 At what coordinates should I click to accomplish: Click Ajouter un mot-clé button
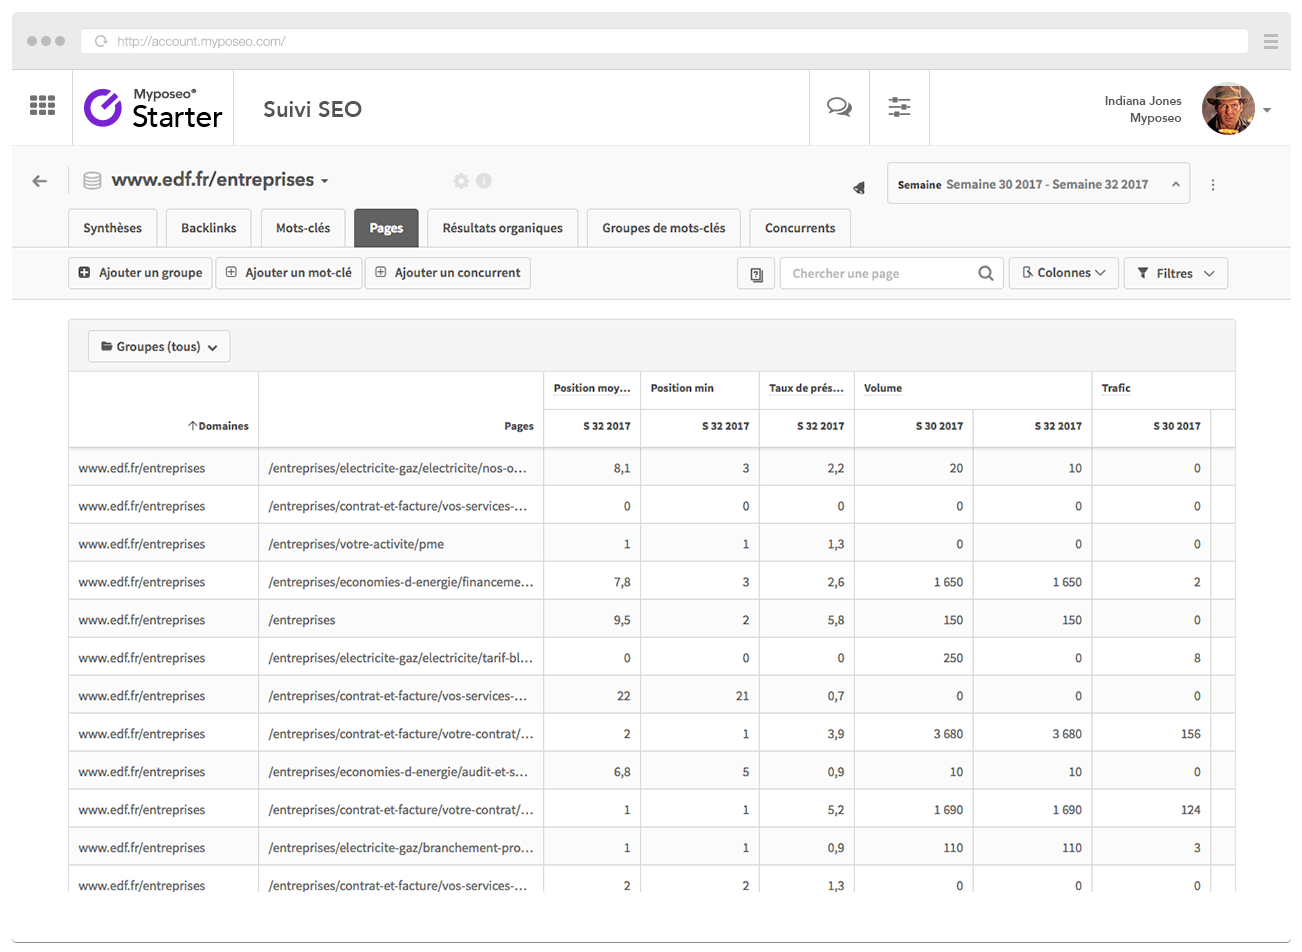point(289,273)
